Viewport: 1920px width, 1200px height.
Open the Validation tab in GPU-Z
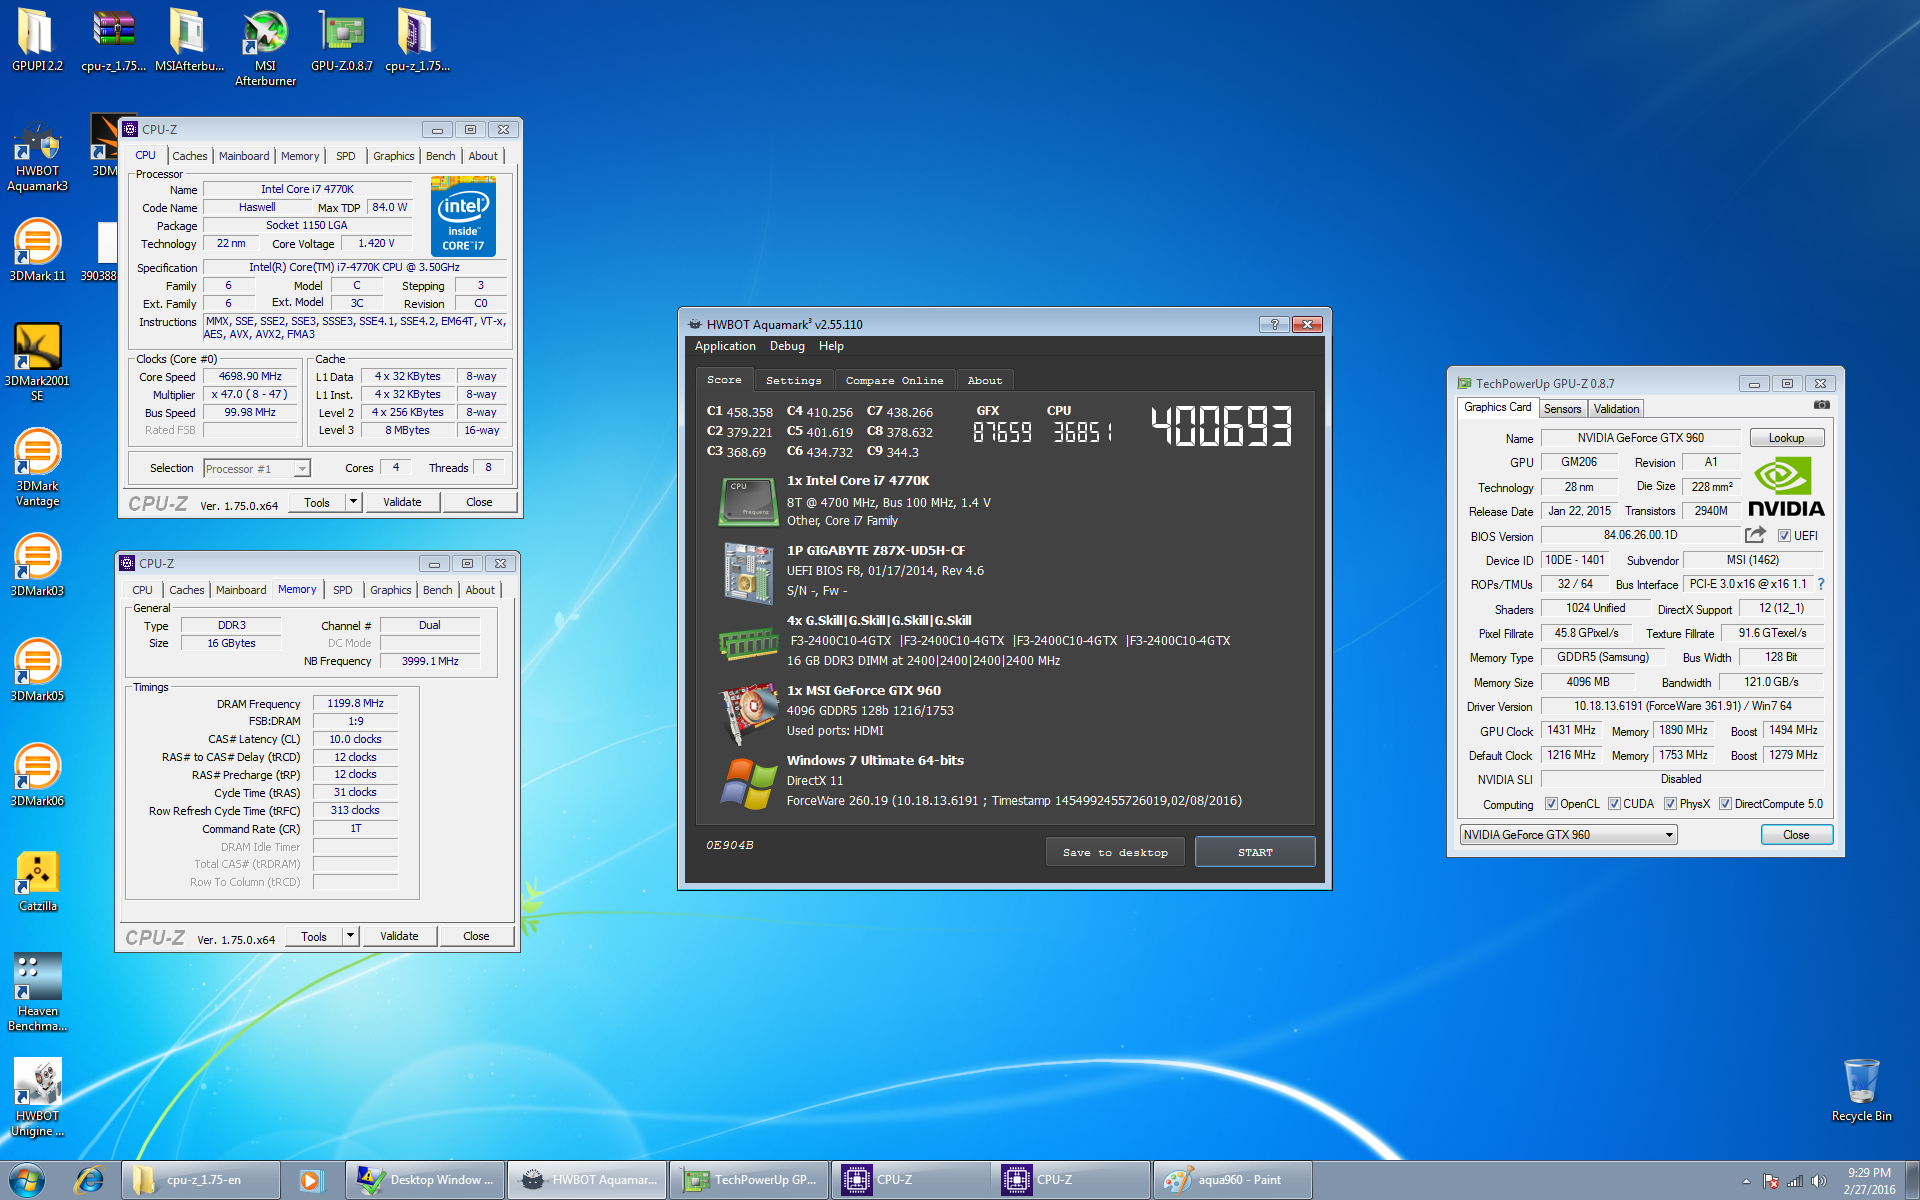click(1616, 409)
